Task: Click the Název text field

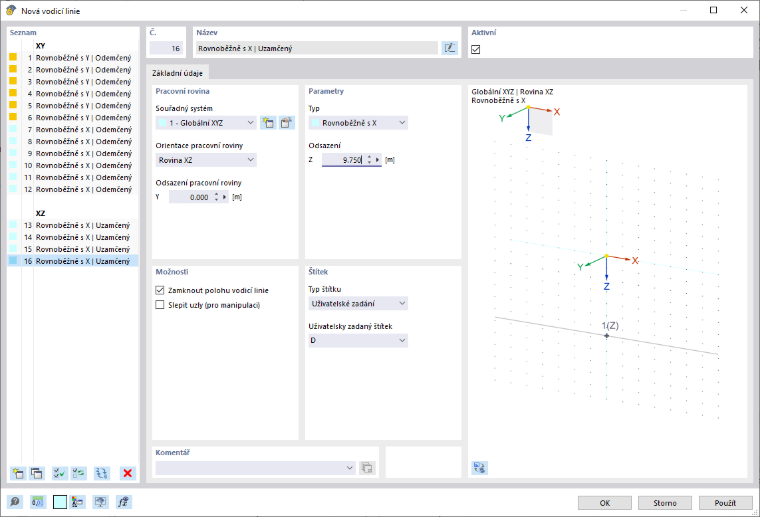Action: coord(317,48)
